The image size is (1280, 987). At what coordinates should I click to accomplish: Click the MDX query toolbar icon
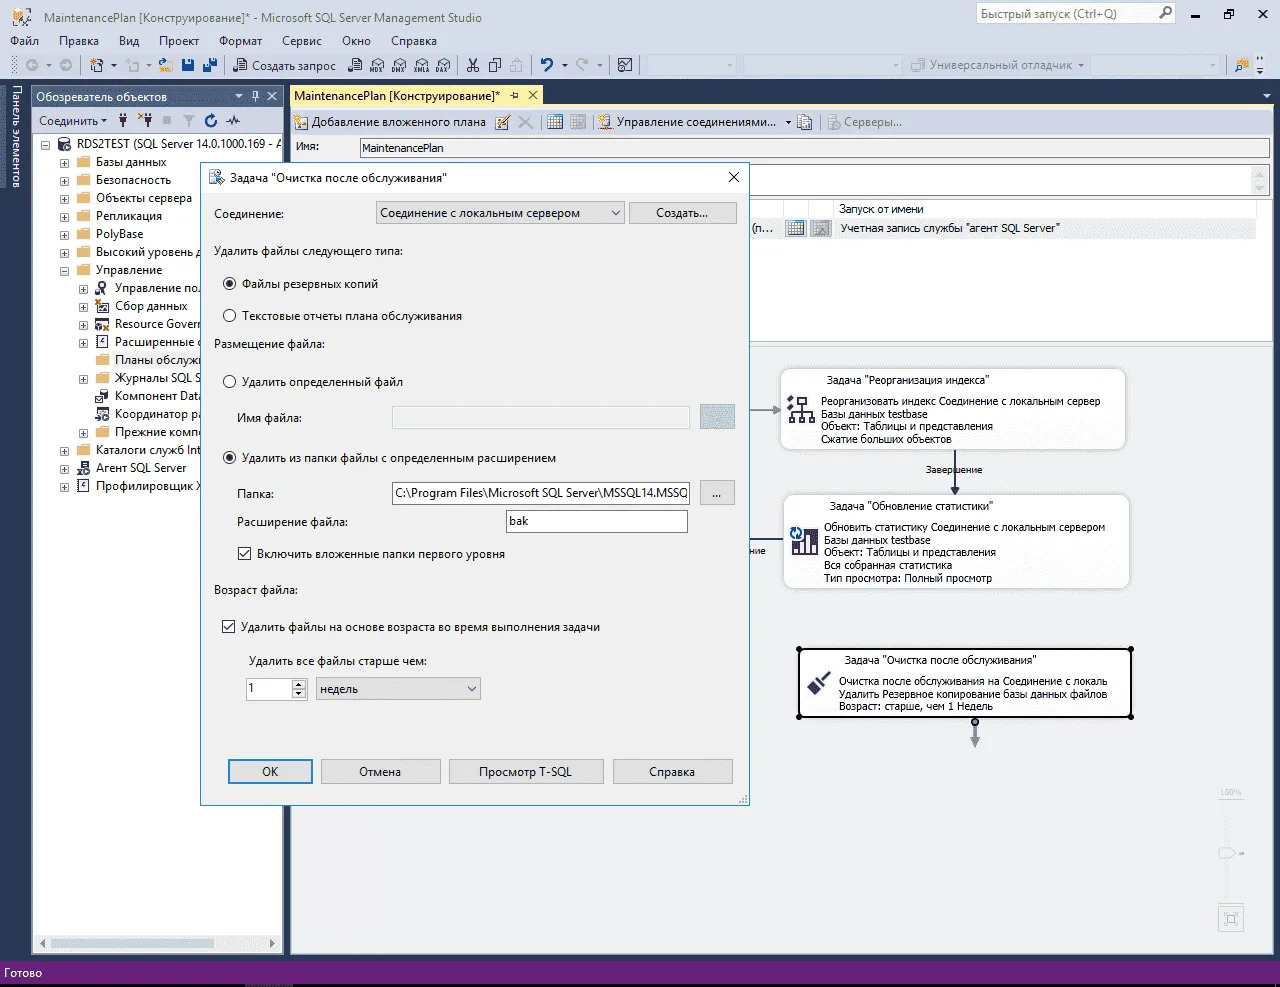pyautogui.click(x=377, y=65)
